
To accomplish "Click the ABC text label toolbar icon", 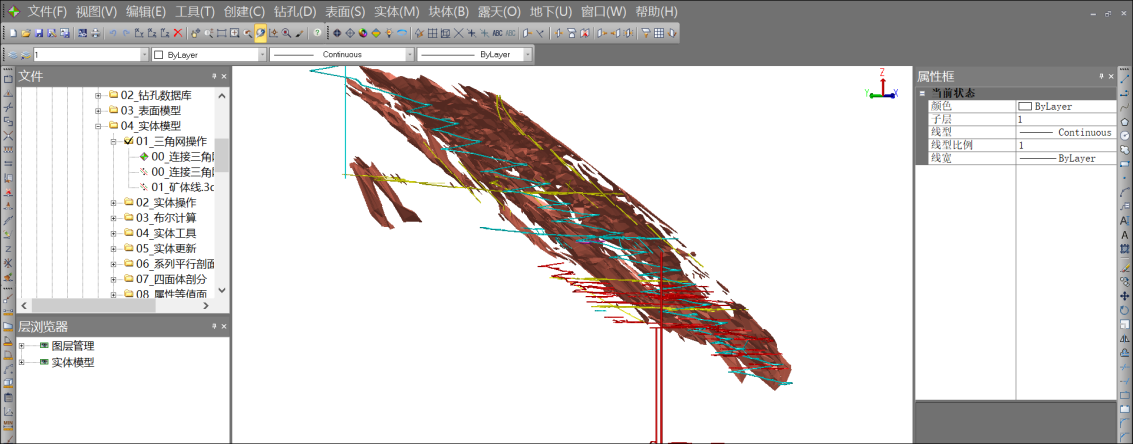I will [497, 33].
